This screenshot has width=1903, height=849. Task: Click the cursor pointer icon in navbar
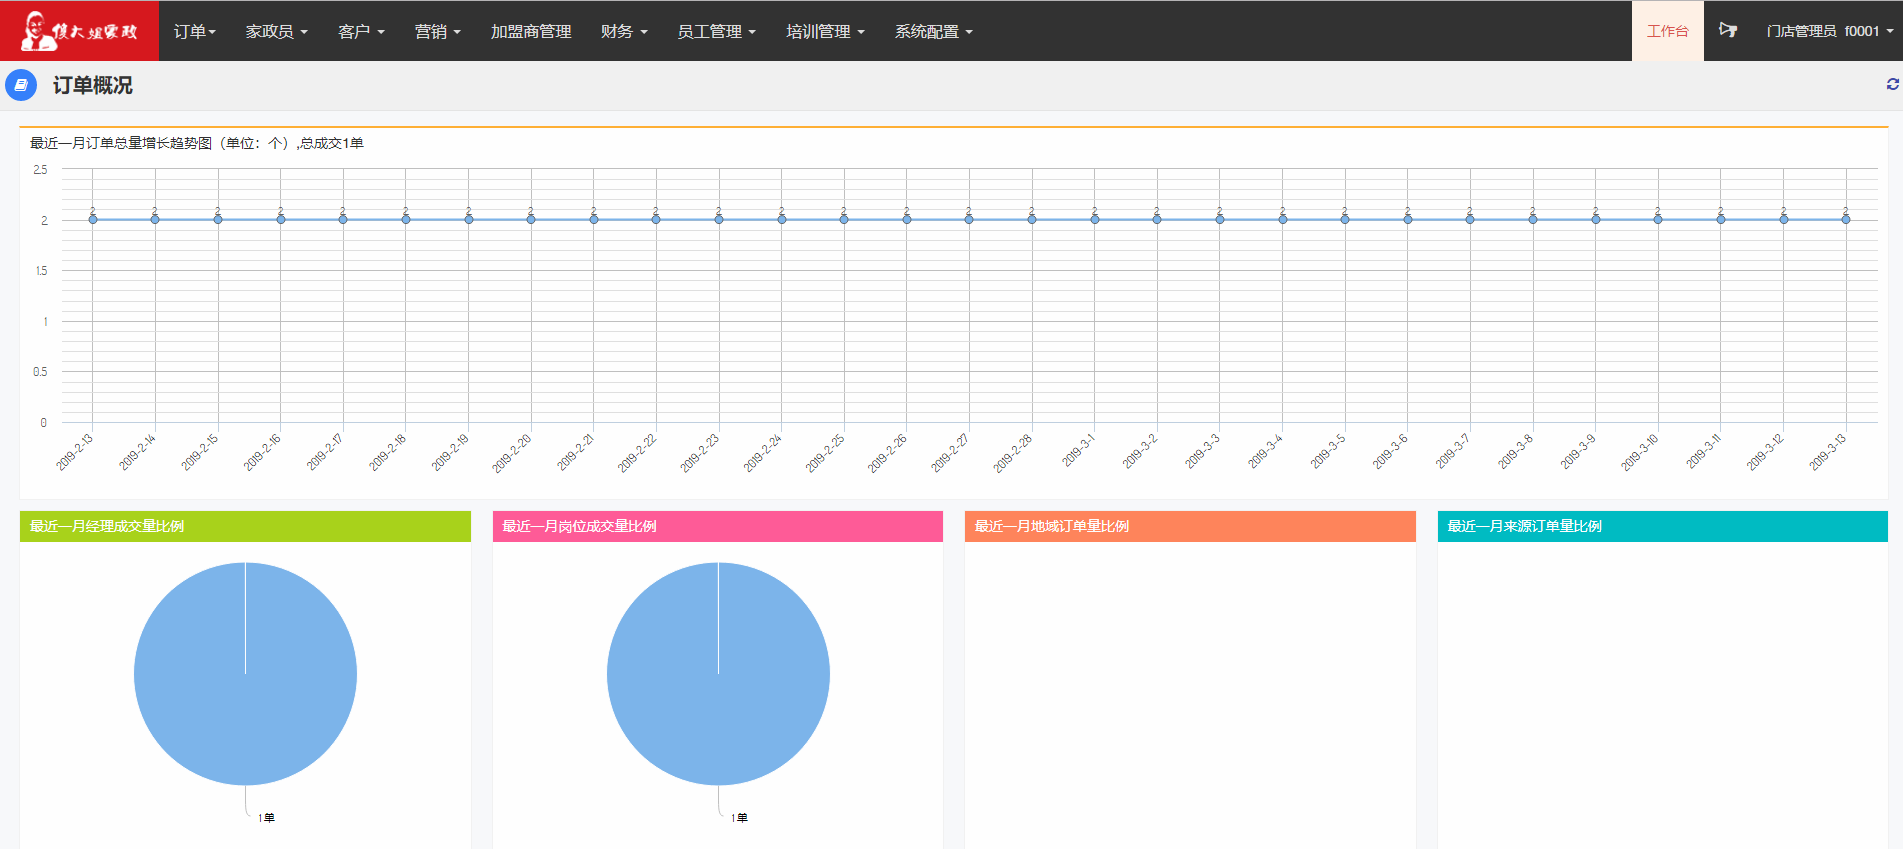1727,31
